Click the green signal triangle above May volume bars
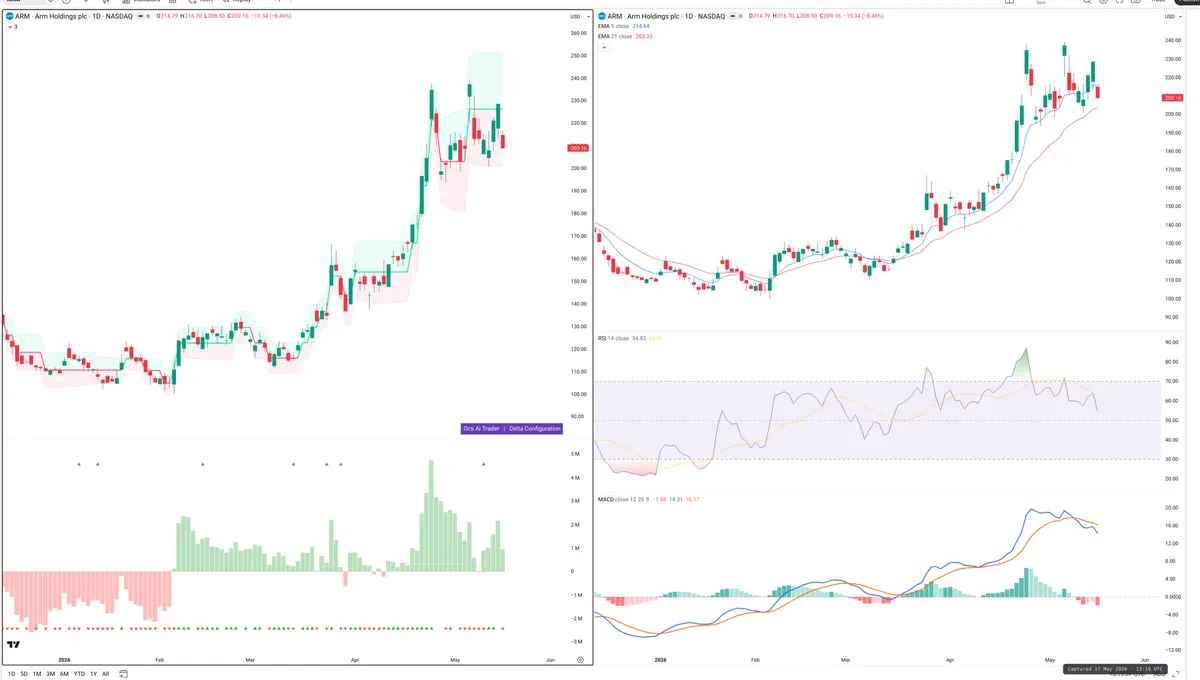 pyautogui.click(x=484, y=464)
